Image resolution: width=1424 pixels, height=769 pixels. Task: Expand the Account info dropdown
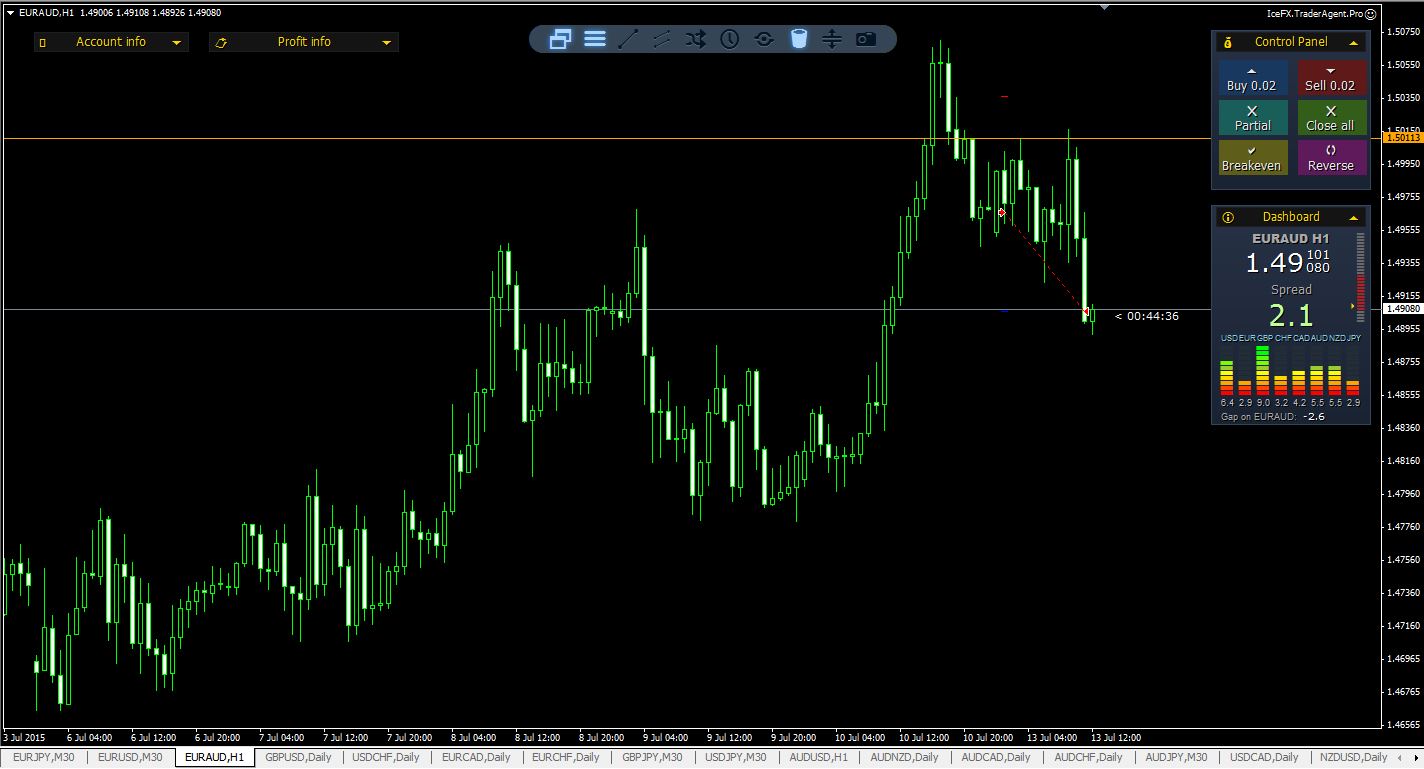point(176,42)
